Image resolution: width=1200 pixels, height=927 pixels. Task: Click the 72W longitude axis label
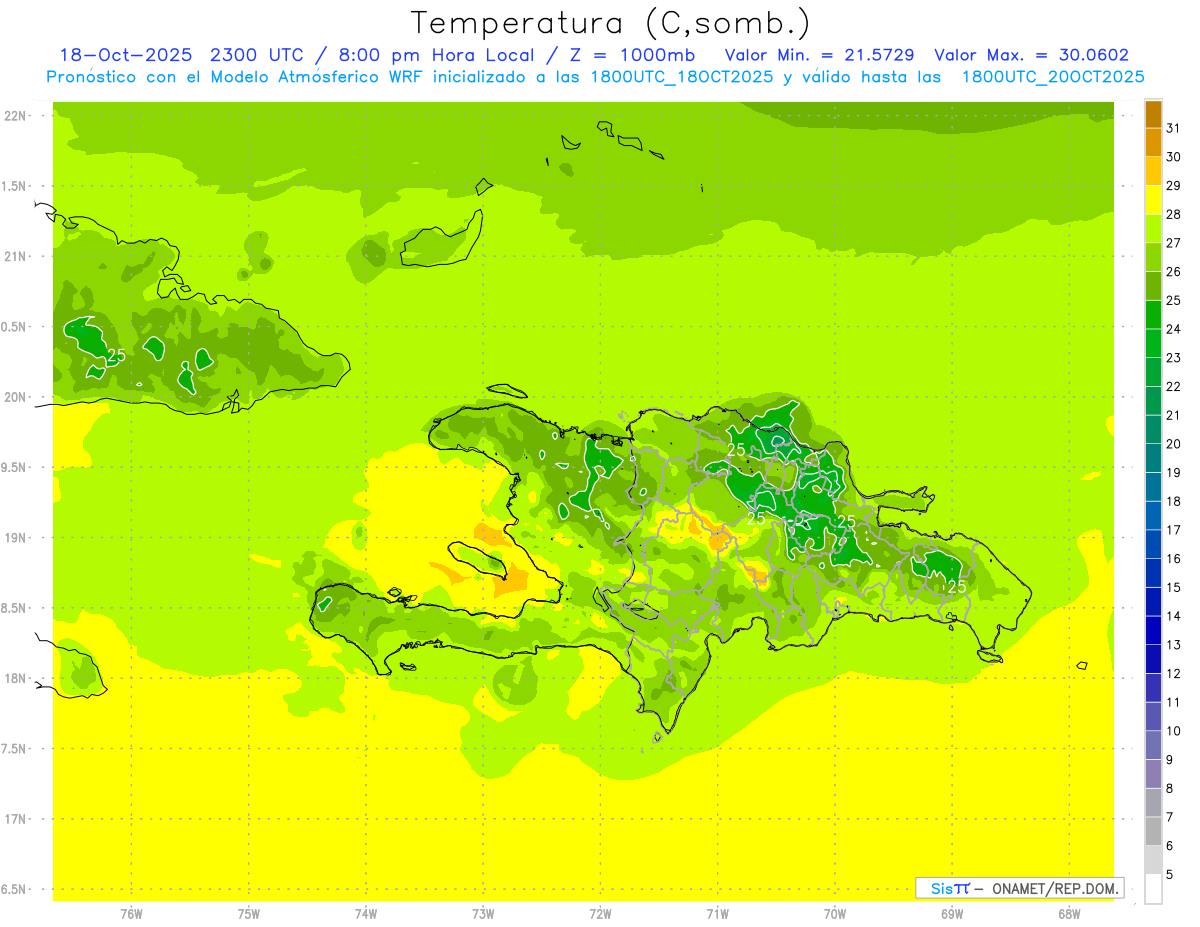[x=600, y=913]
